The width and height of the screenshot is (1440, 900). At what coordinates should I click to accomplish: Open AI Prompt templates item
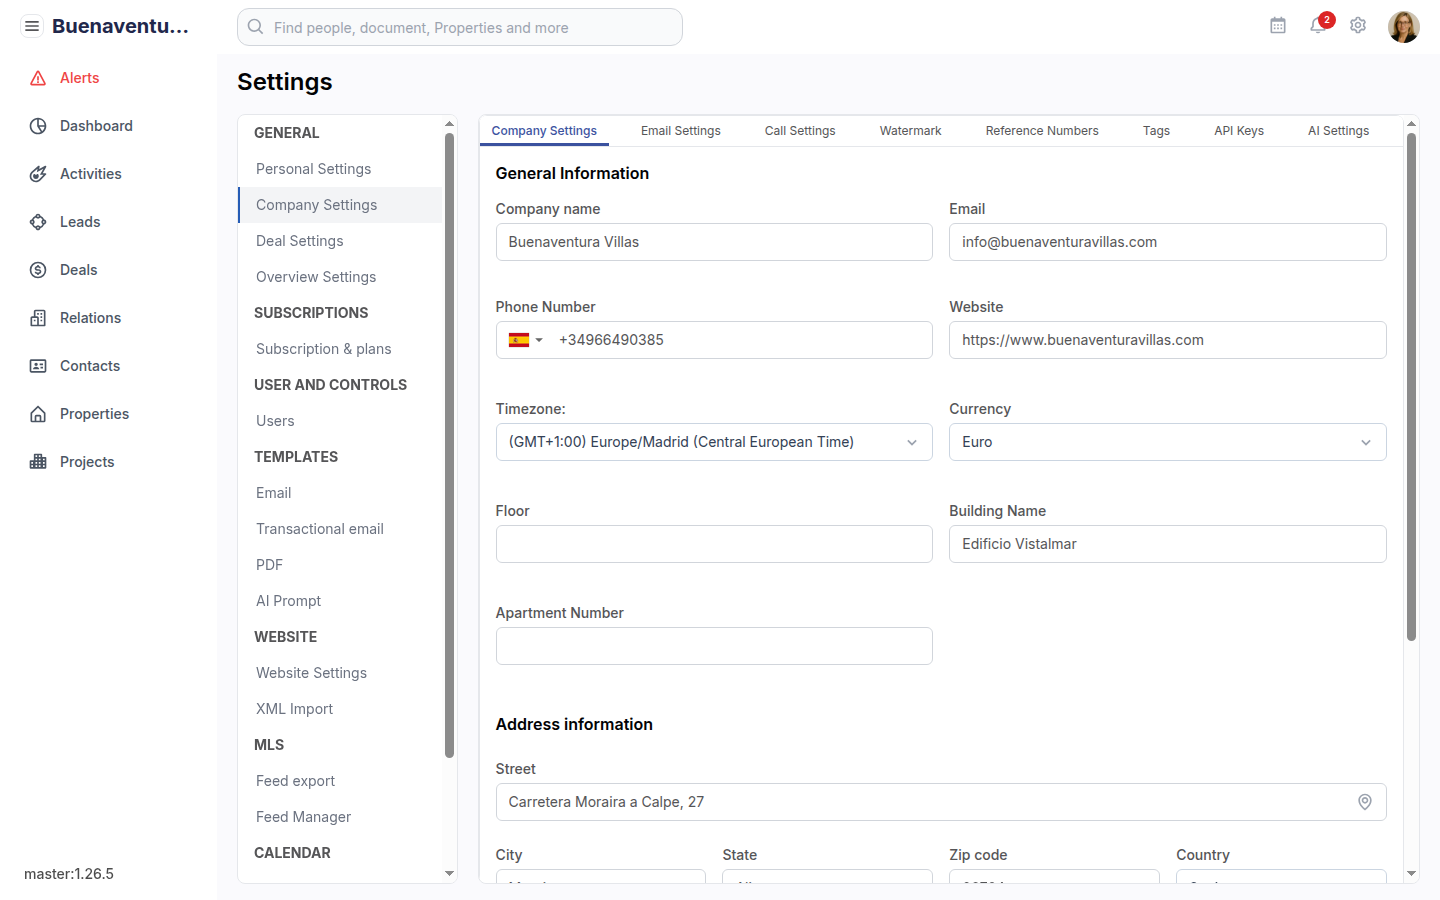pyautogui.click(x=340, y=601)
